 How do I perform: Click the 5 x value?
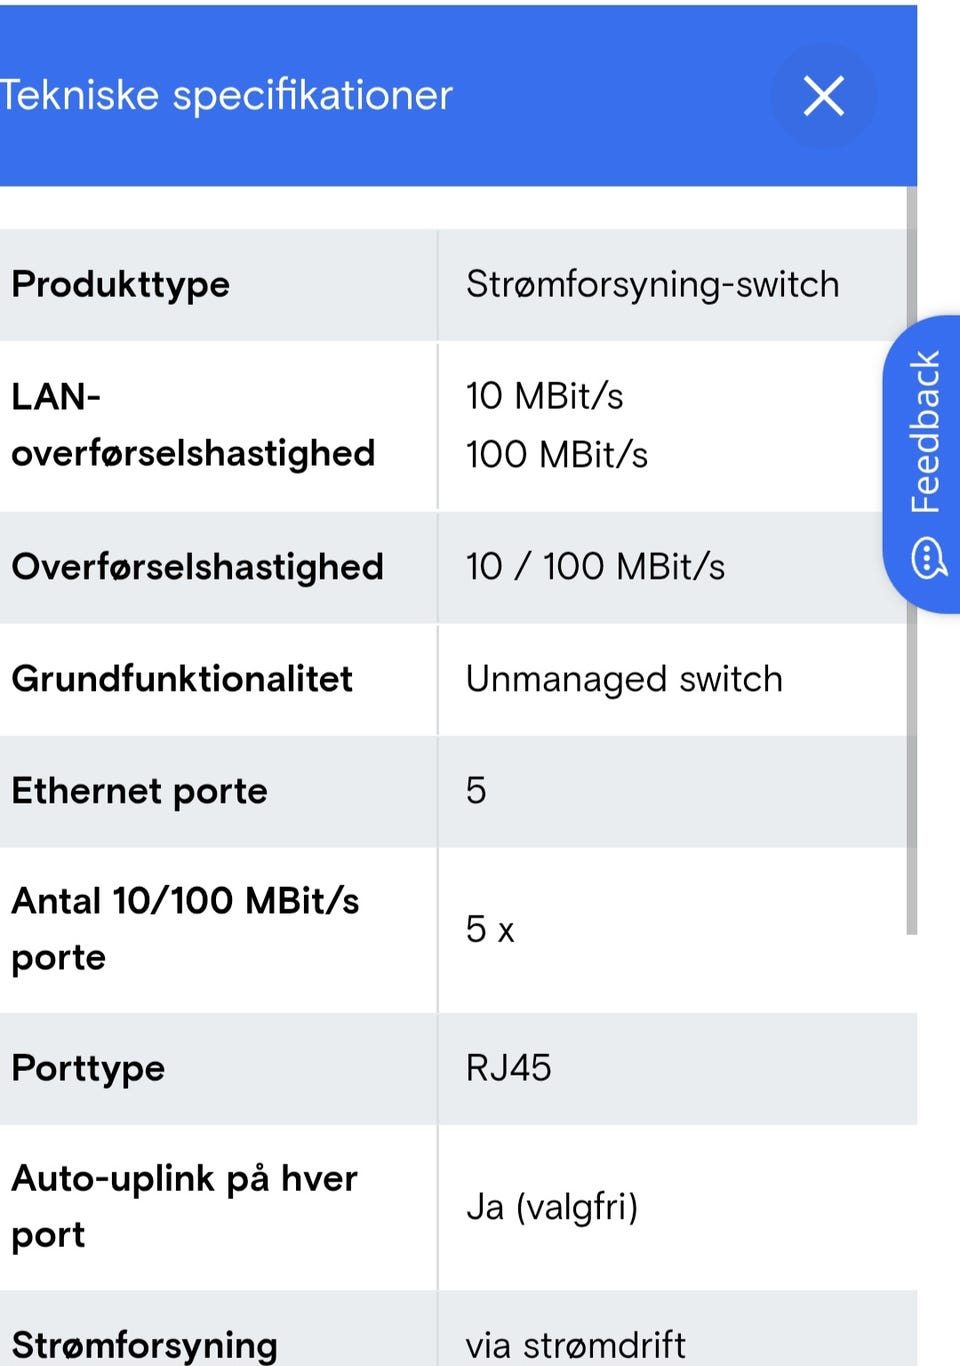[x=490, y=929]
